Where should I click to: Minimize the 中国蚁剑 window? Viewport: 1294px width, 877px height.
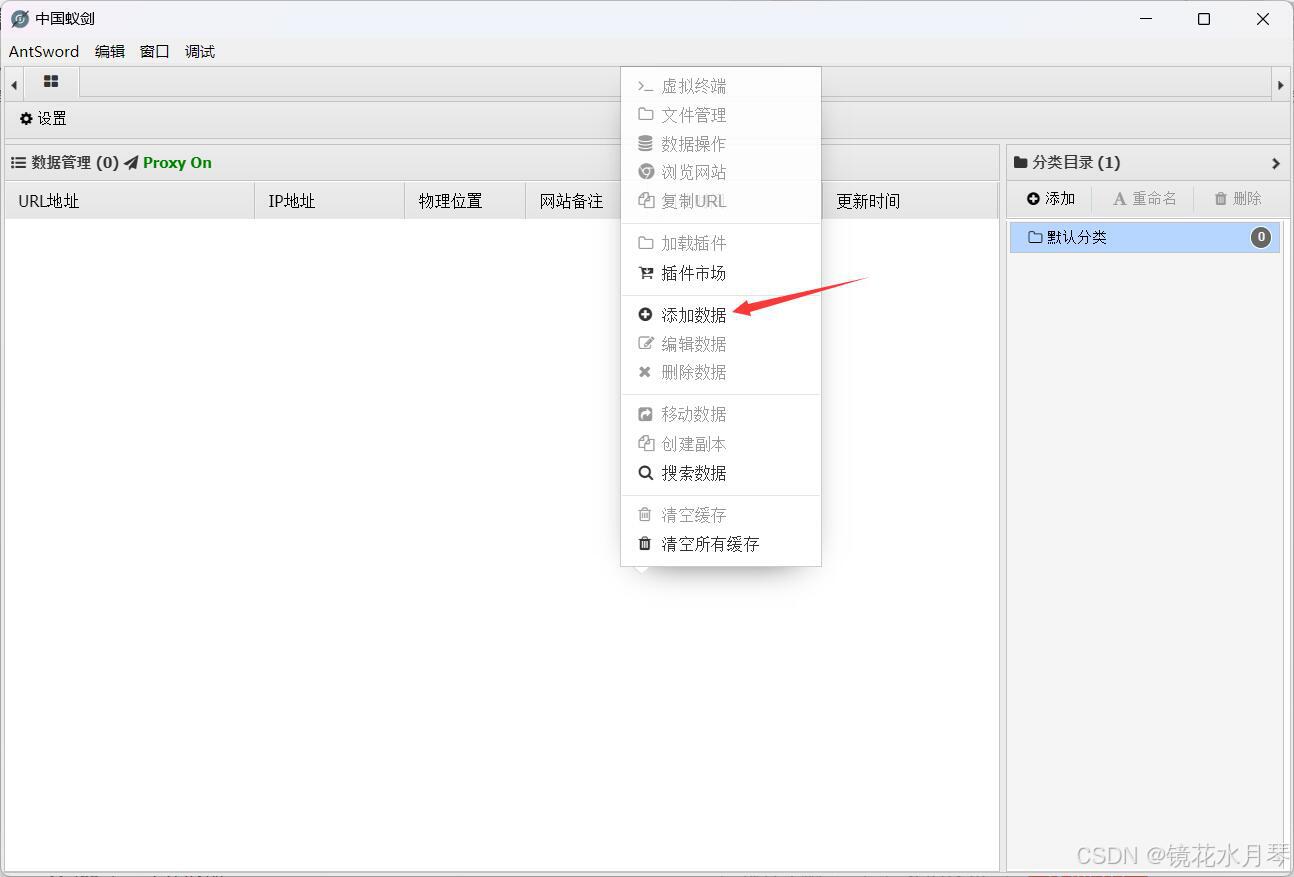click(1146, 19)
